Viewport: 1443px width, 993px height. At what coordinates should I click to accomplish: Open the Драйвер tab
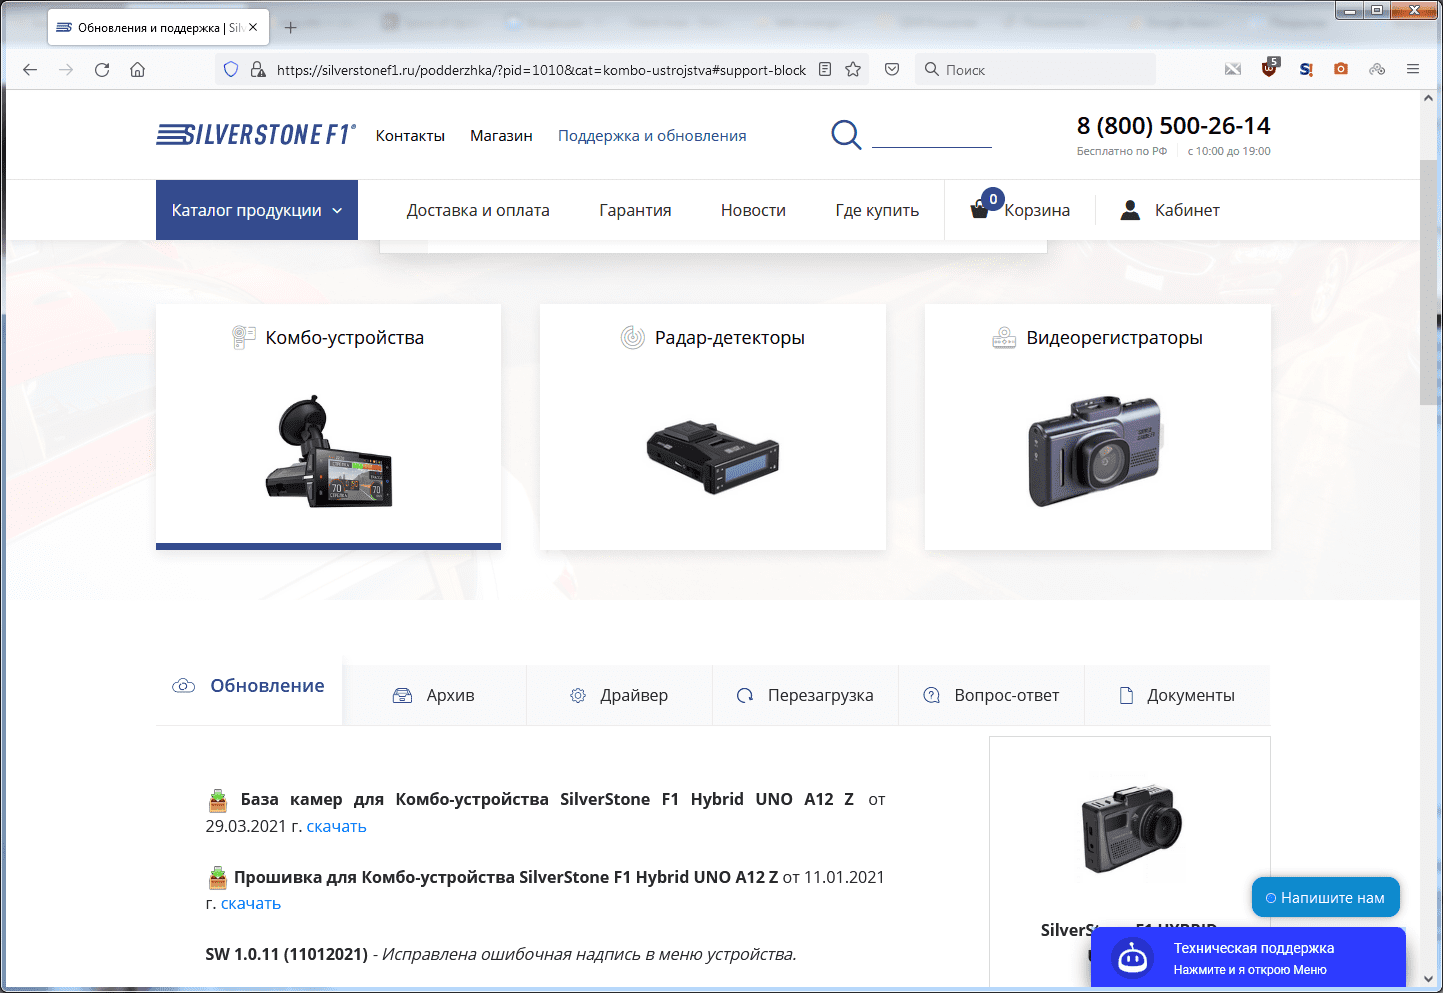click(x=619, y=695)
